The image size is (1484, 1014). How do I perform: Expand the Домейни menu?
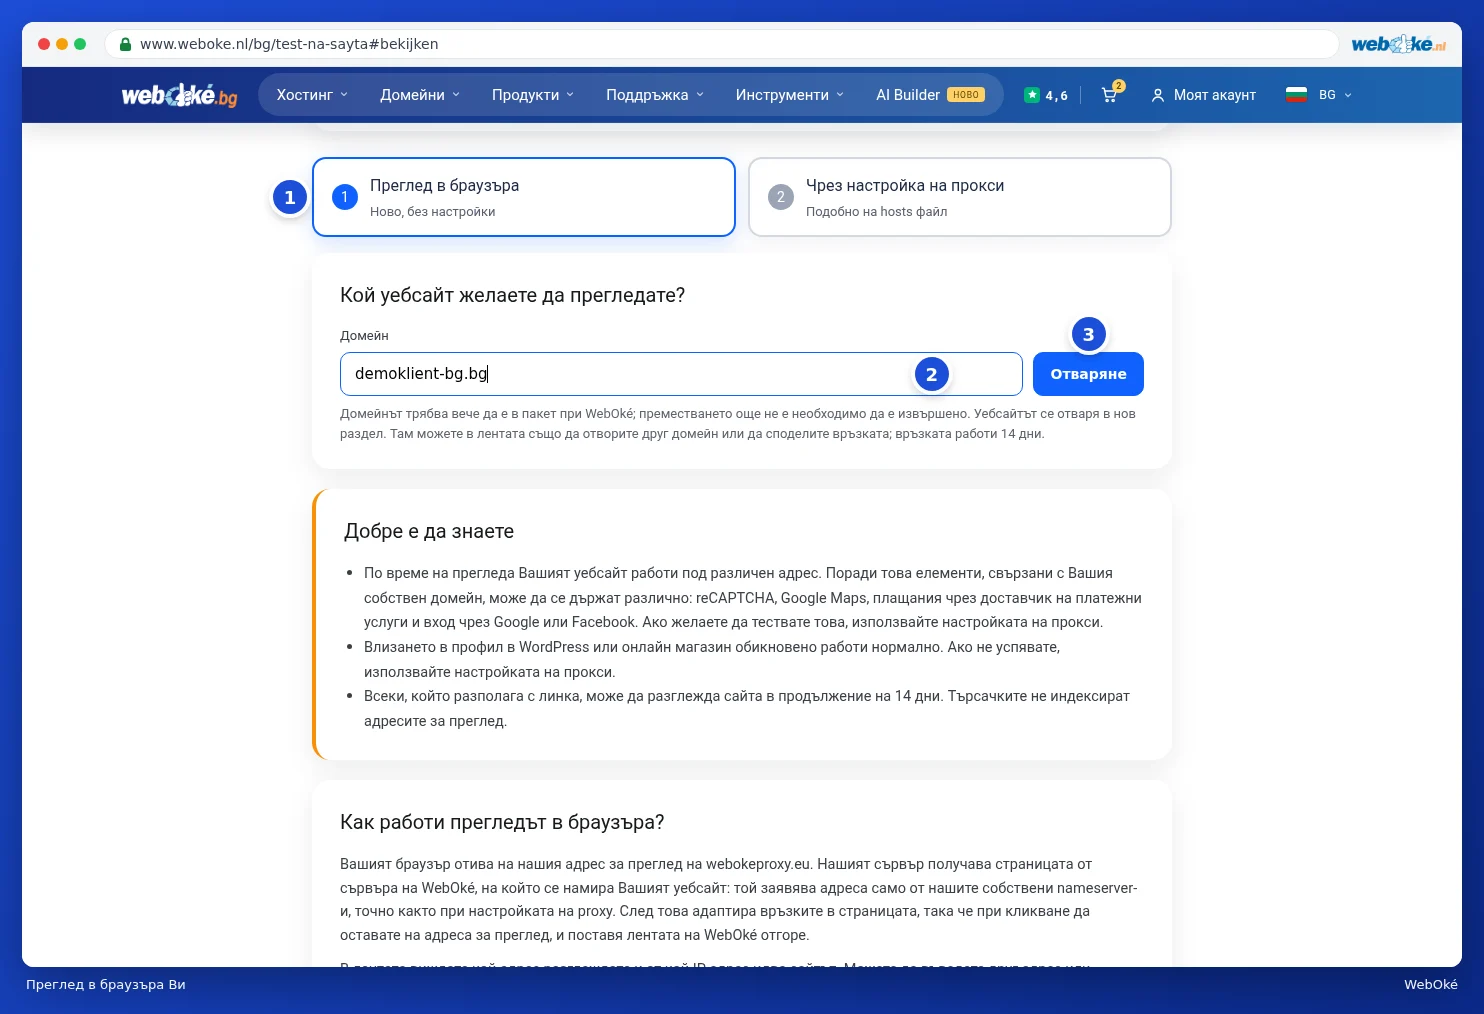click(x=420, y=95)
